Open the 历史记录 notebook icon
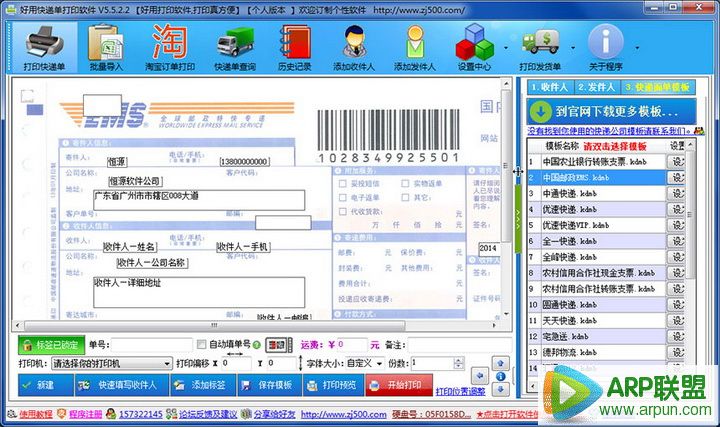Screen dimensions: 720x427 pyautogui.click(x=295, y=45)
